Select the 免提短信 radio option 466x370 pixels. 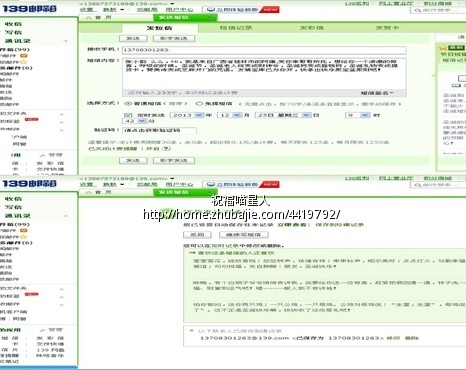pos(199,104)
